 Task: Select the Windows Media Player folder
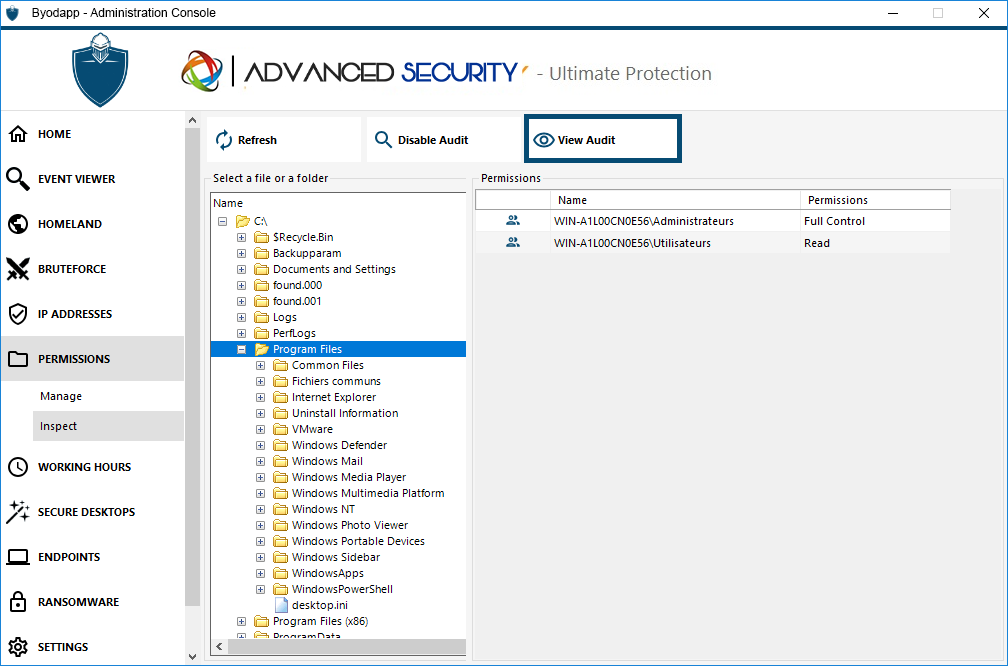coord(349,477)
